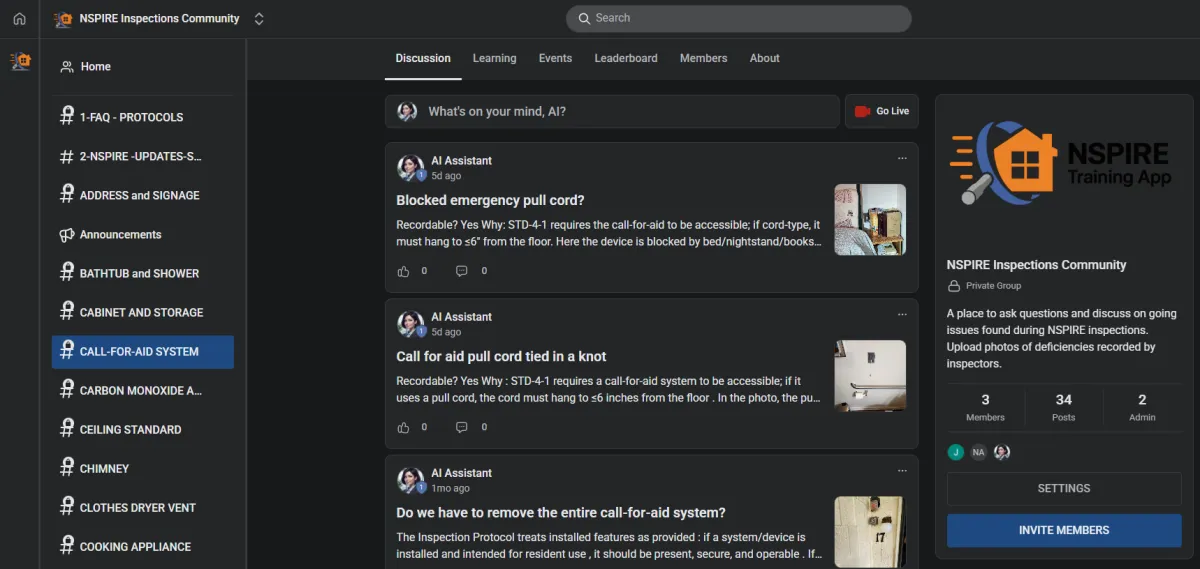
Task: Open the photo member avatar beside NA
Action: pyautogui.click(x=1001, y=452)
